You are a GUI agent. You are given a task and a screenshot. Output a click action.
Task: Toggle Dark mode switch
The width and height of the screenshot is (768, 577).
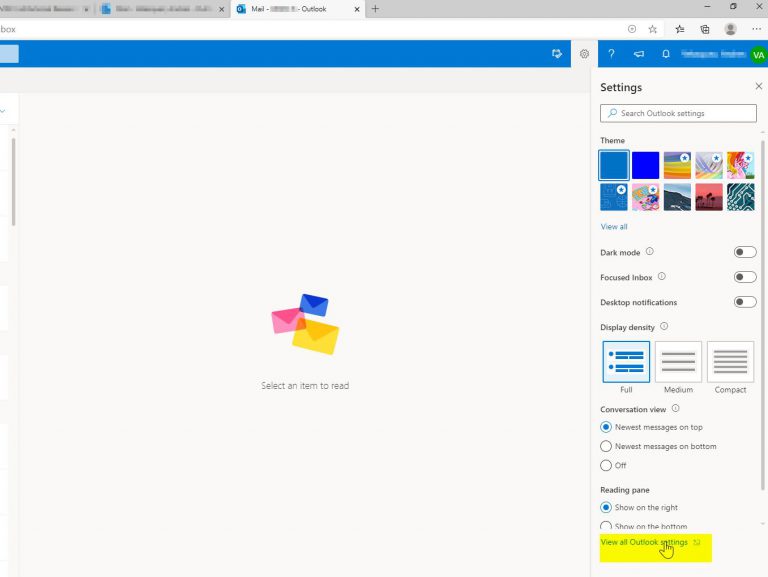tap(745, 252)
